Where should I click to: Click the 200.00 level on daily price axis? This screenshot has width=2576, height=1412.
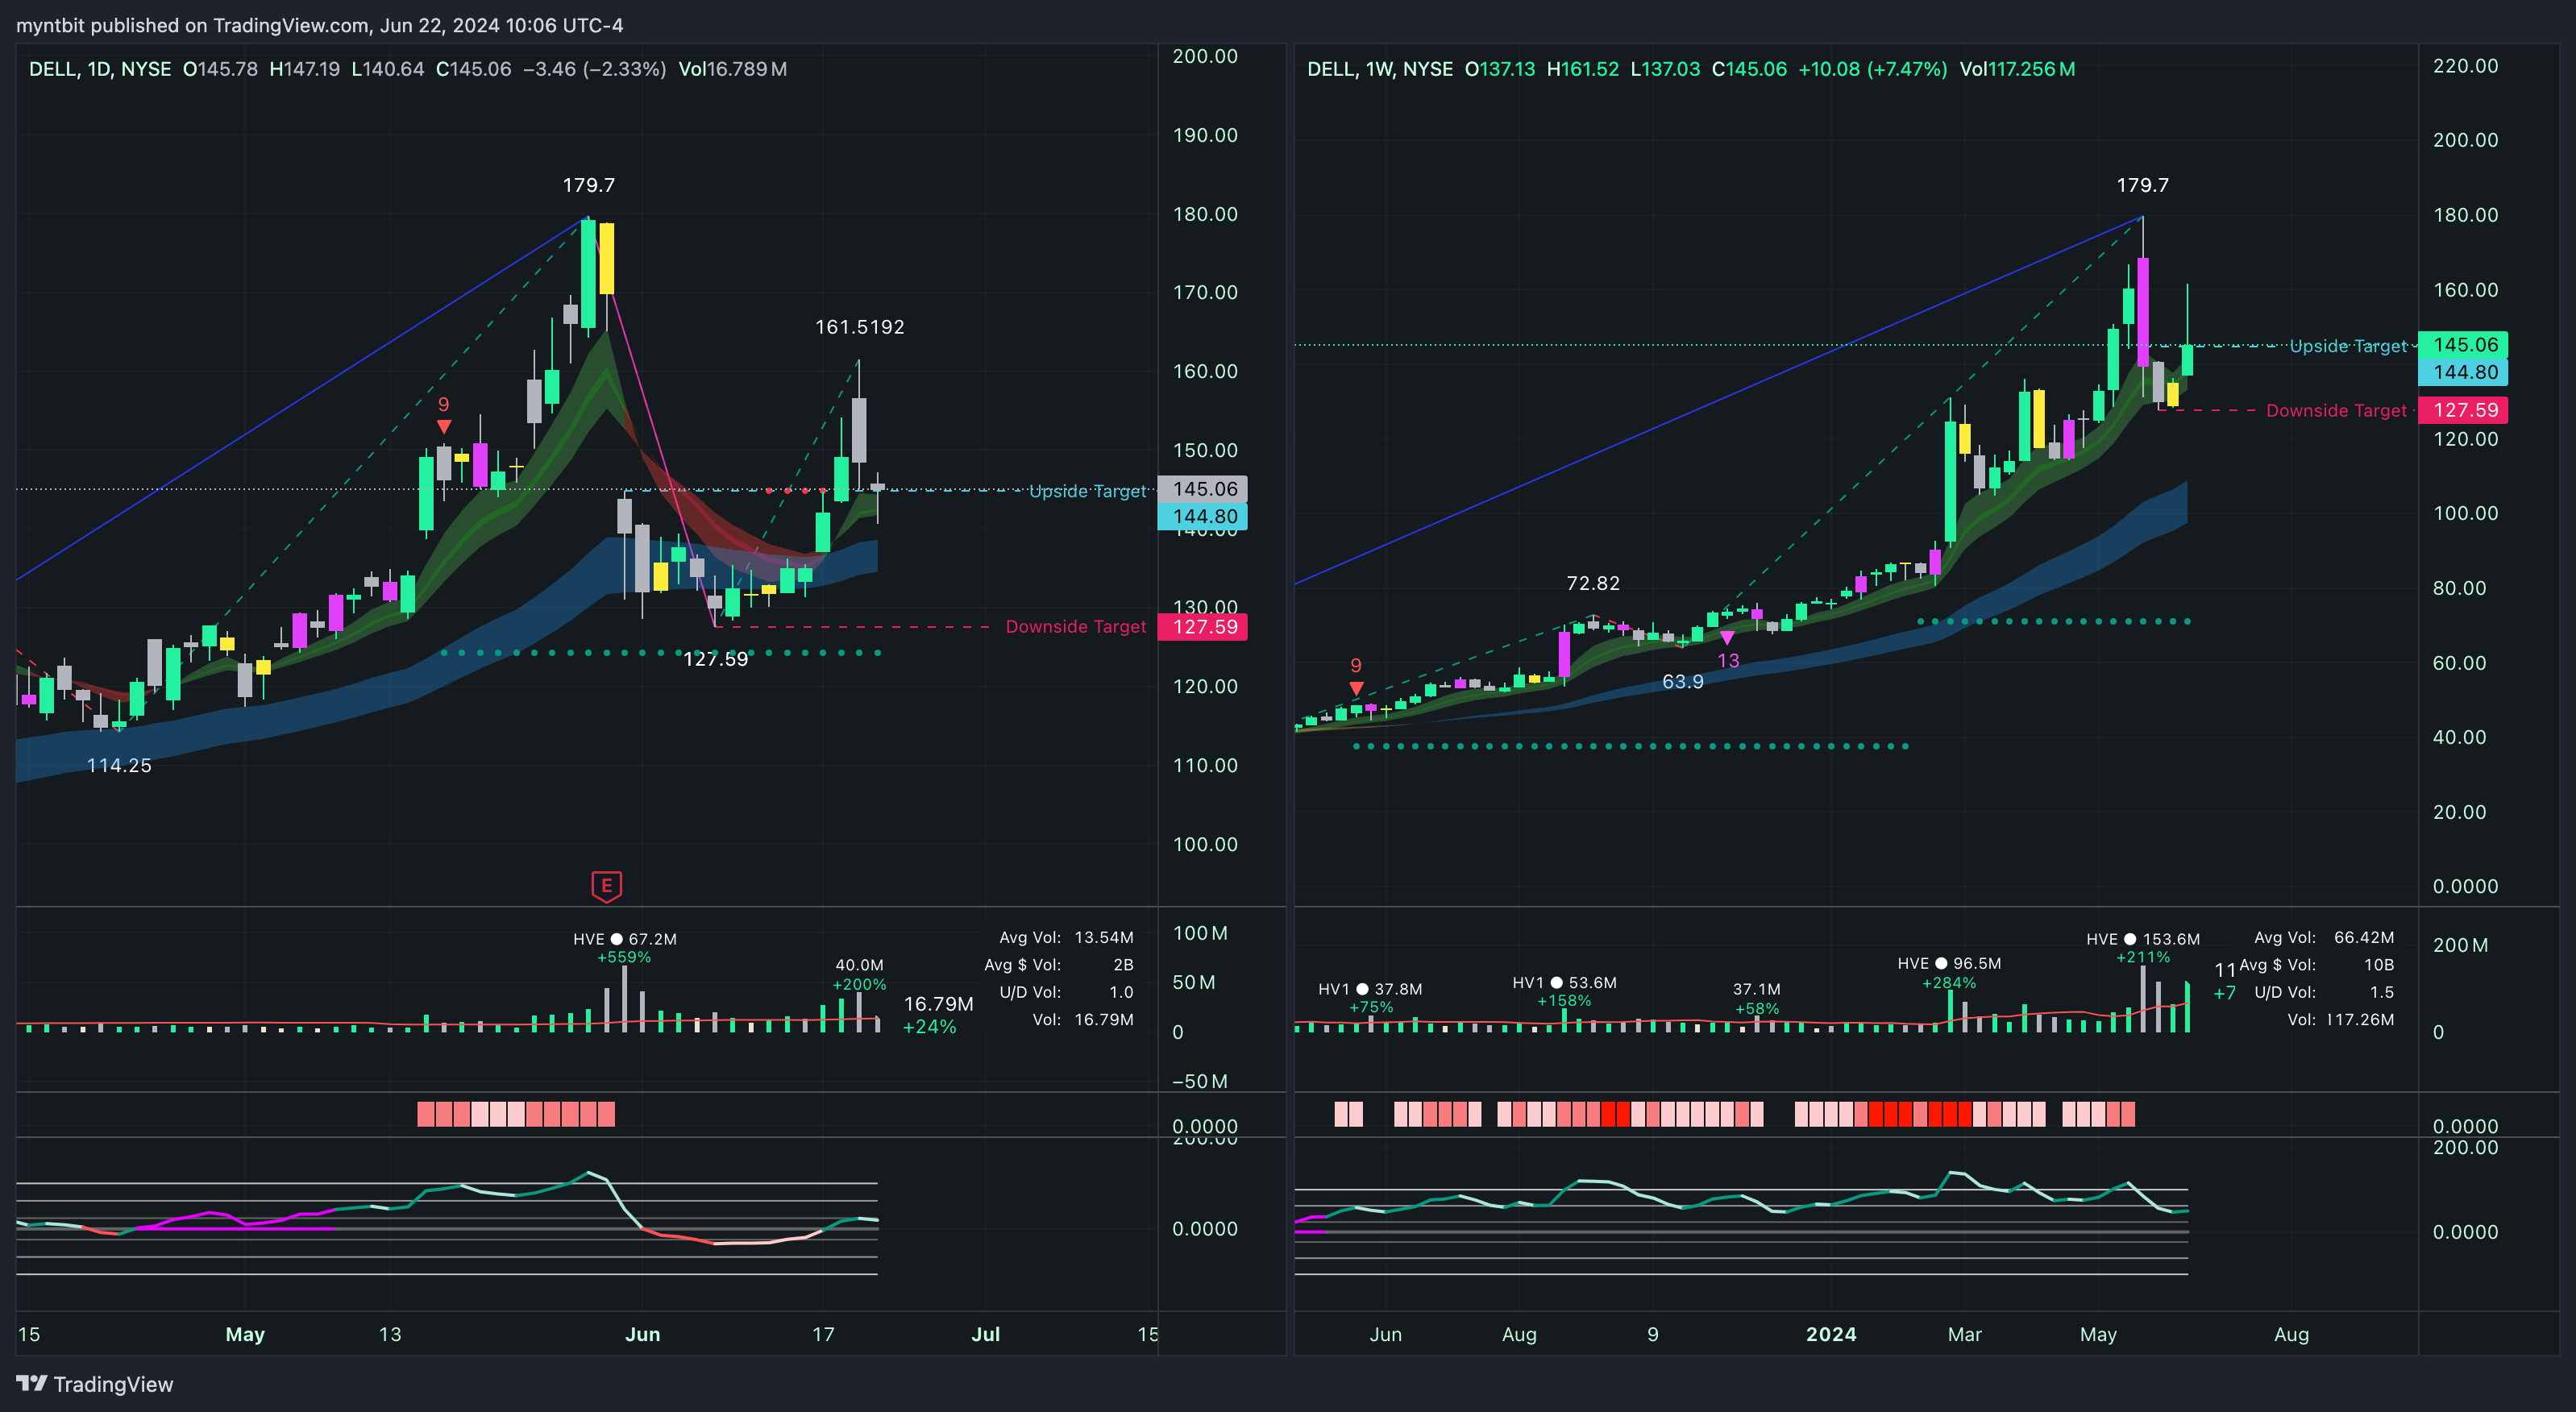click(1205, 56)
